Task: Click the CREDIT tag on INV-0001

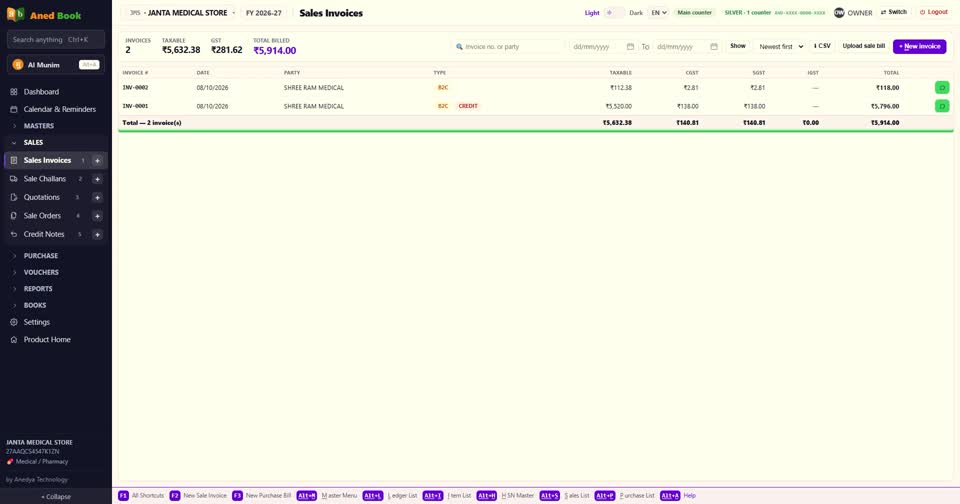Action: 468,106
